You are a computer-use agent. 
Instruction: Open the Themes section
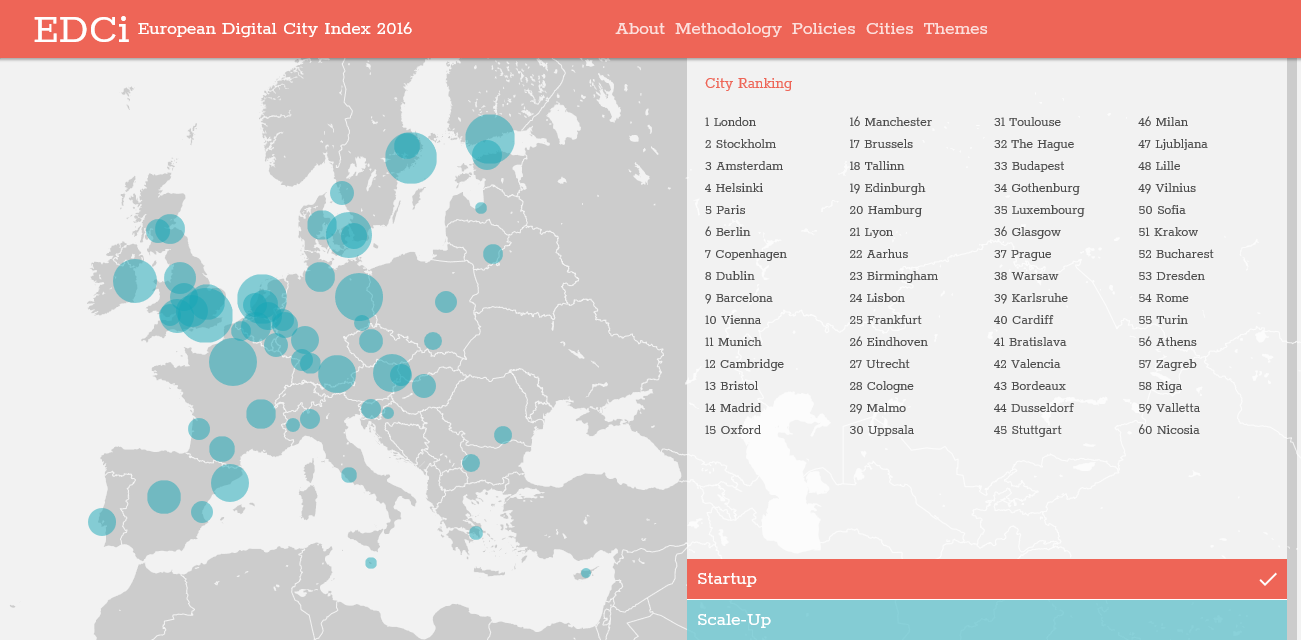point(955,29)
